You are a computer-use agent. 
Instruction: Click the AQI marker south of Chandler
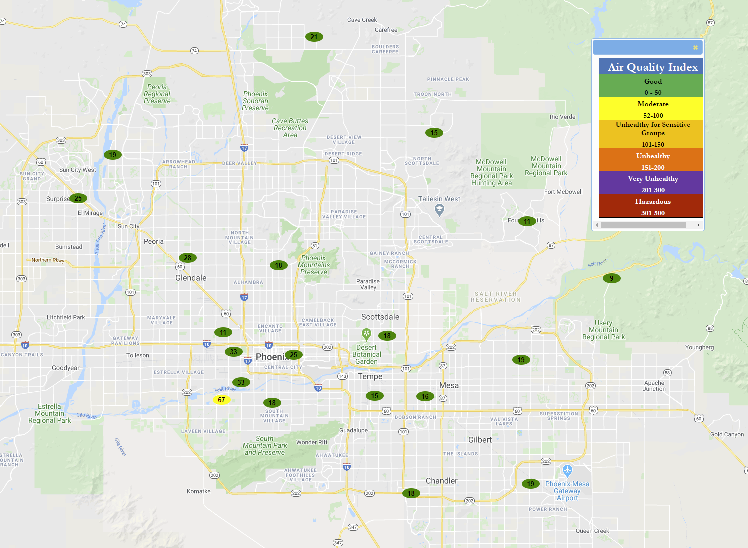(410, 493)
